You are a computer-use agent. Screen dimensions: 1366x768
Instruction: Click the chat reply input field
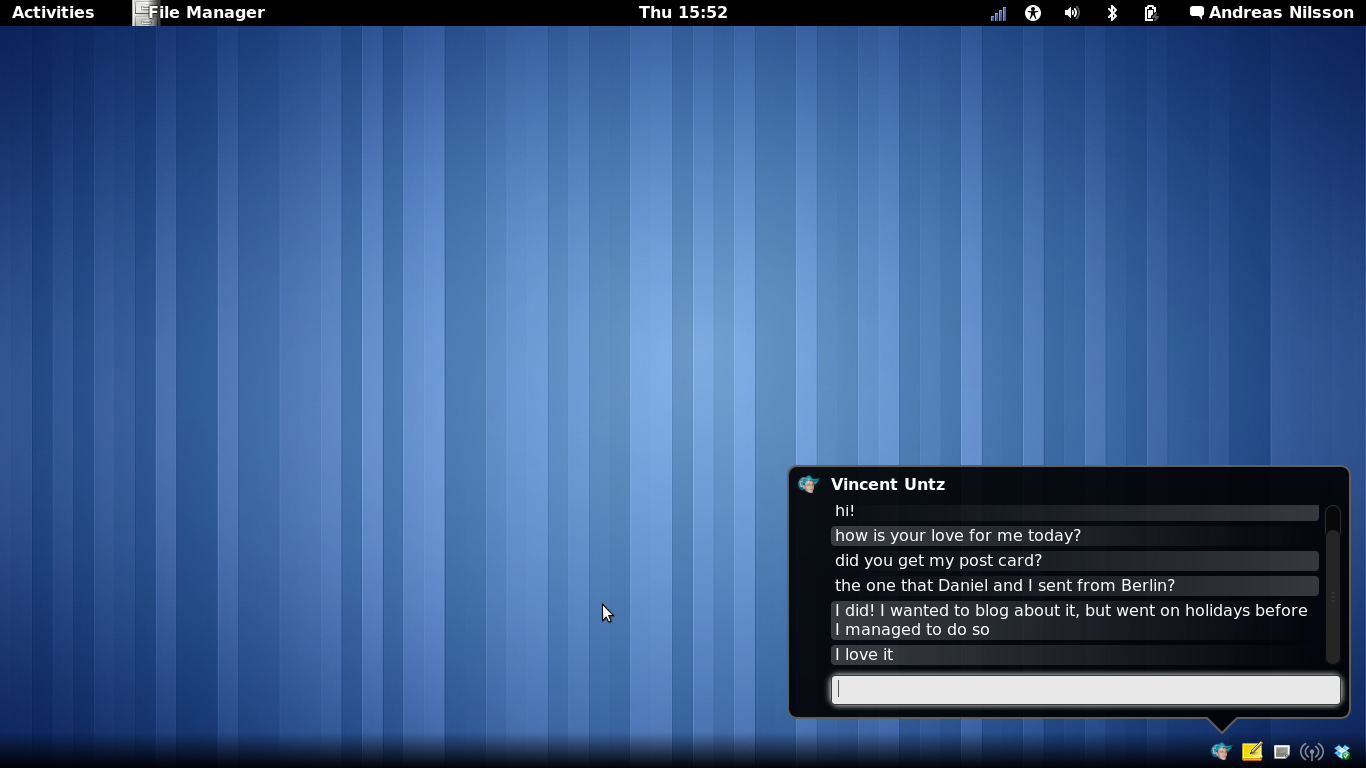coord(1086,689)
